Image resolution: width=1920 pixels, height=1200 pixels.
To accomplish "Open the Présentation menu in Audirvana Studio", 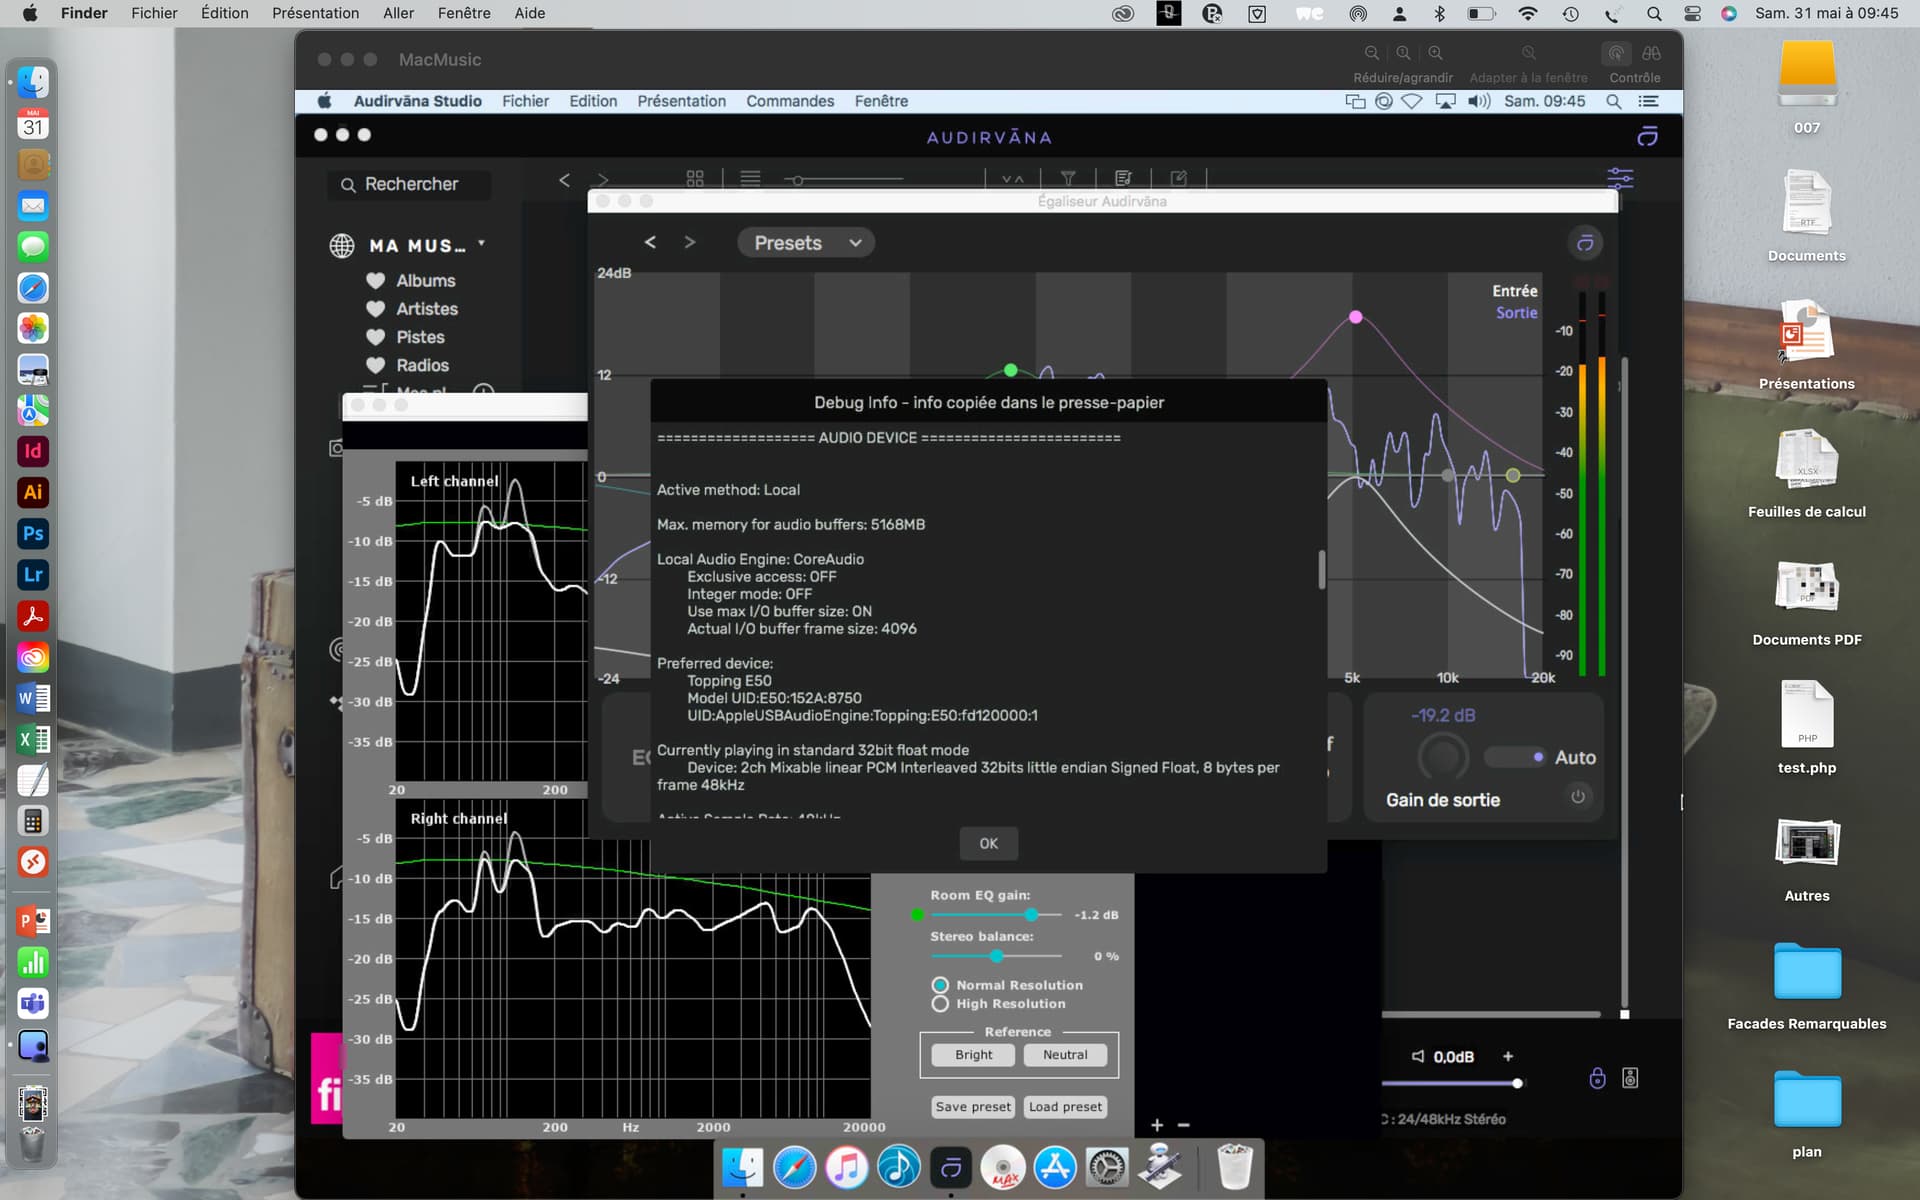I will click(x=682, y=101).
